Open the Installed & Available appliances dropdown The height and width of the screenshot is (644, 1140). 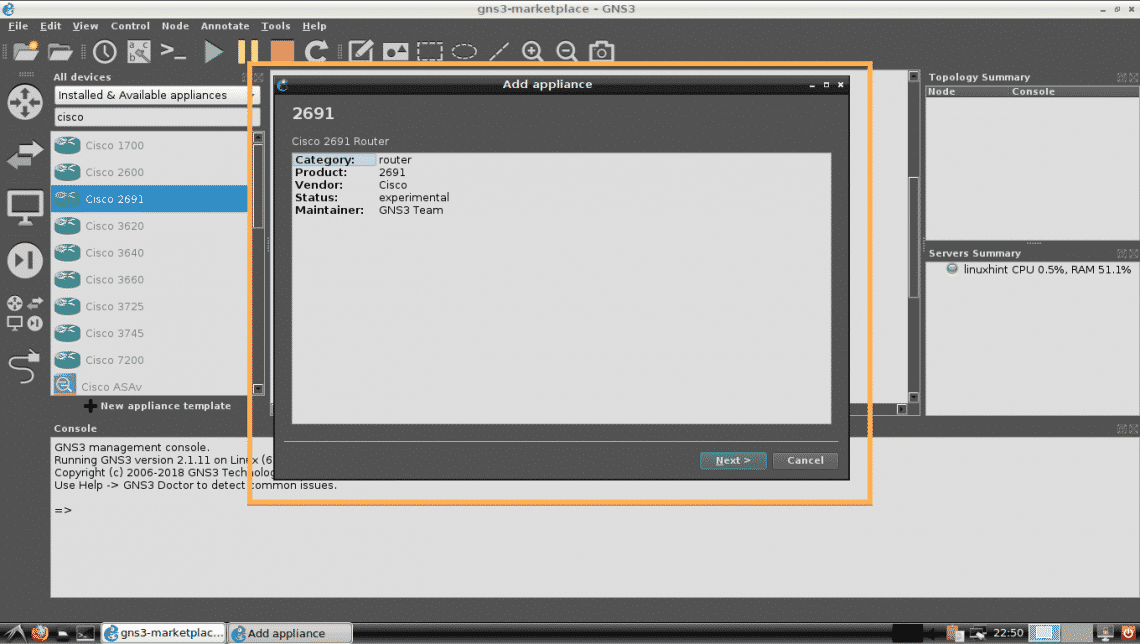coord(156,95)
